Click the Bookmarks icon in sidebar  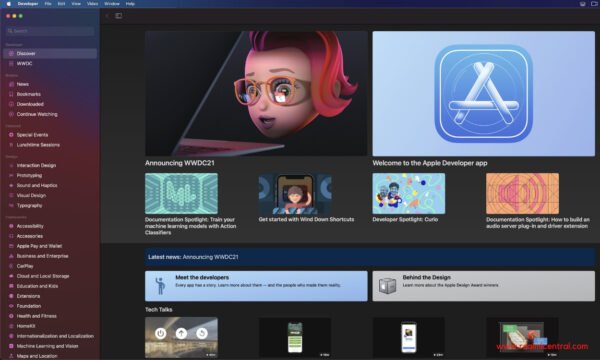[11, 94]
